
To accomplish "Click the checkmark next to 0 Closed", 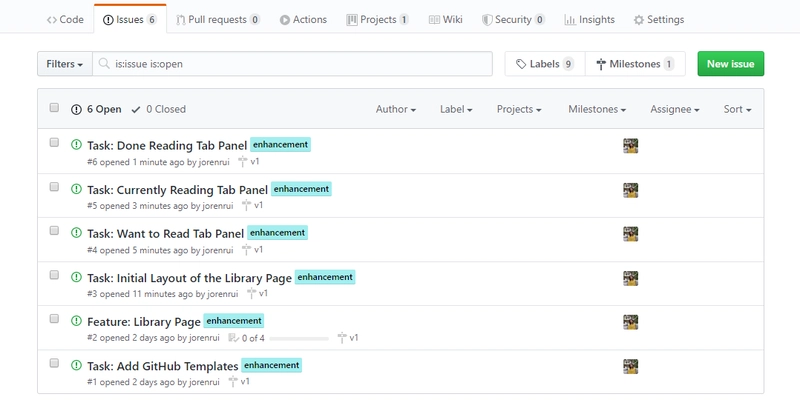I will coord(136,109).
